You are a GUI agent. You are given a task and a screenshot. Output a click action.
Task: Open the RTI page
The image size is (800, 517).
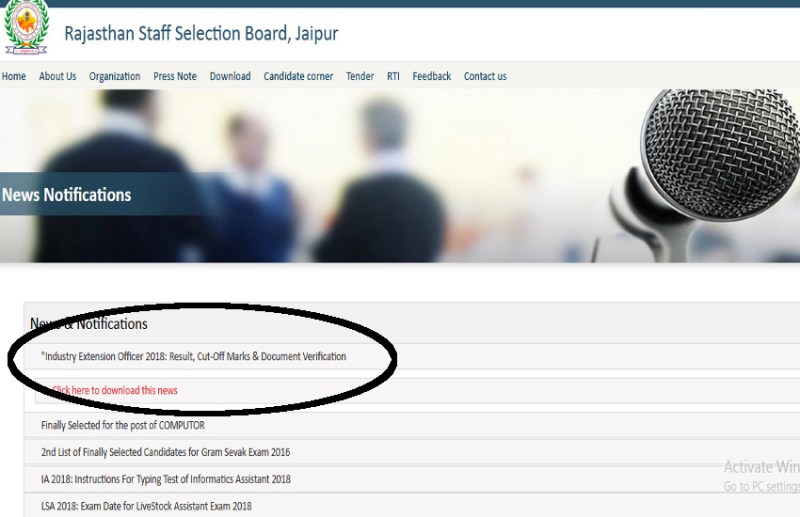pos(393,76)
